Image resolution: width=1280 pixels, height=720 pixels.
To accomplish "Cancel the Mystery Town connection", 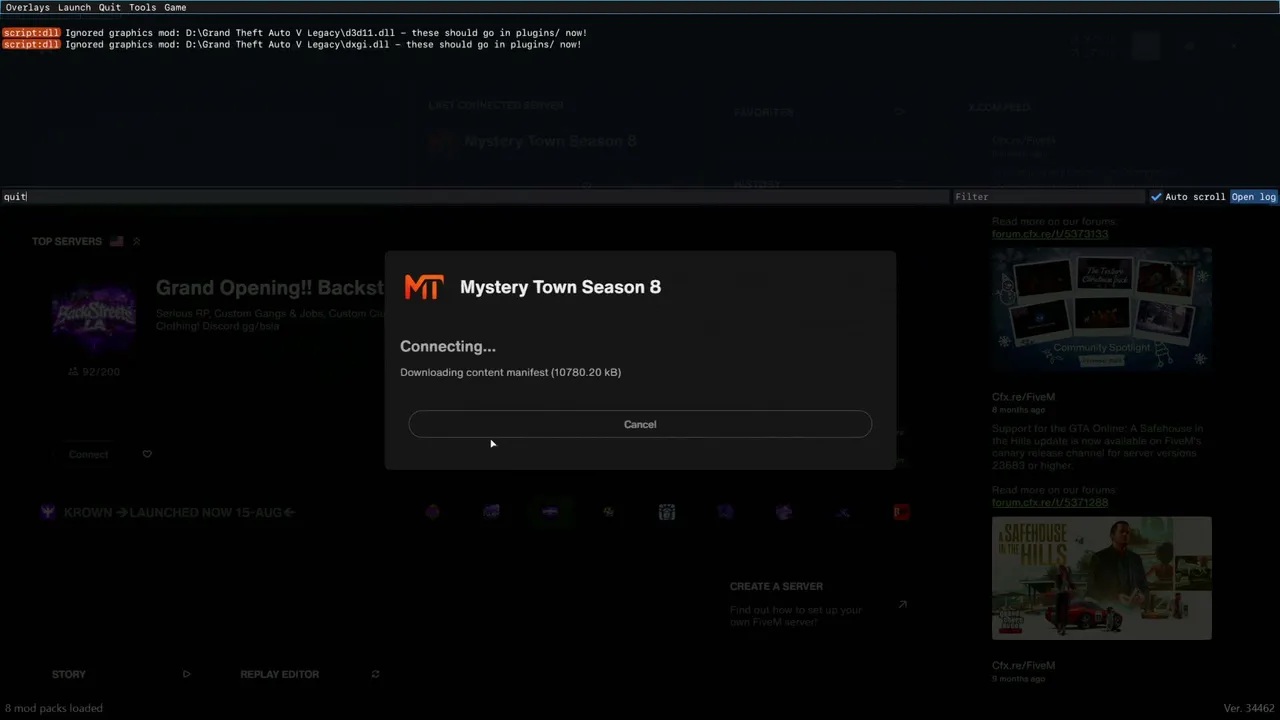I will point(640,424).
